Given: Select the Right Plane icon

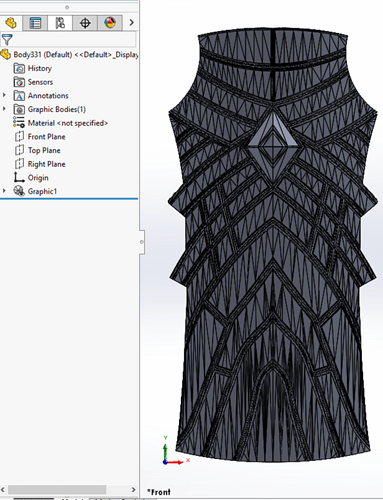Looking at the screenshot, I should click(x=19, y=164).
